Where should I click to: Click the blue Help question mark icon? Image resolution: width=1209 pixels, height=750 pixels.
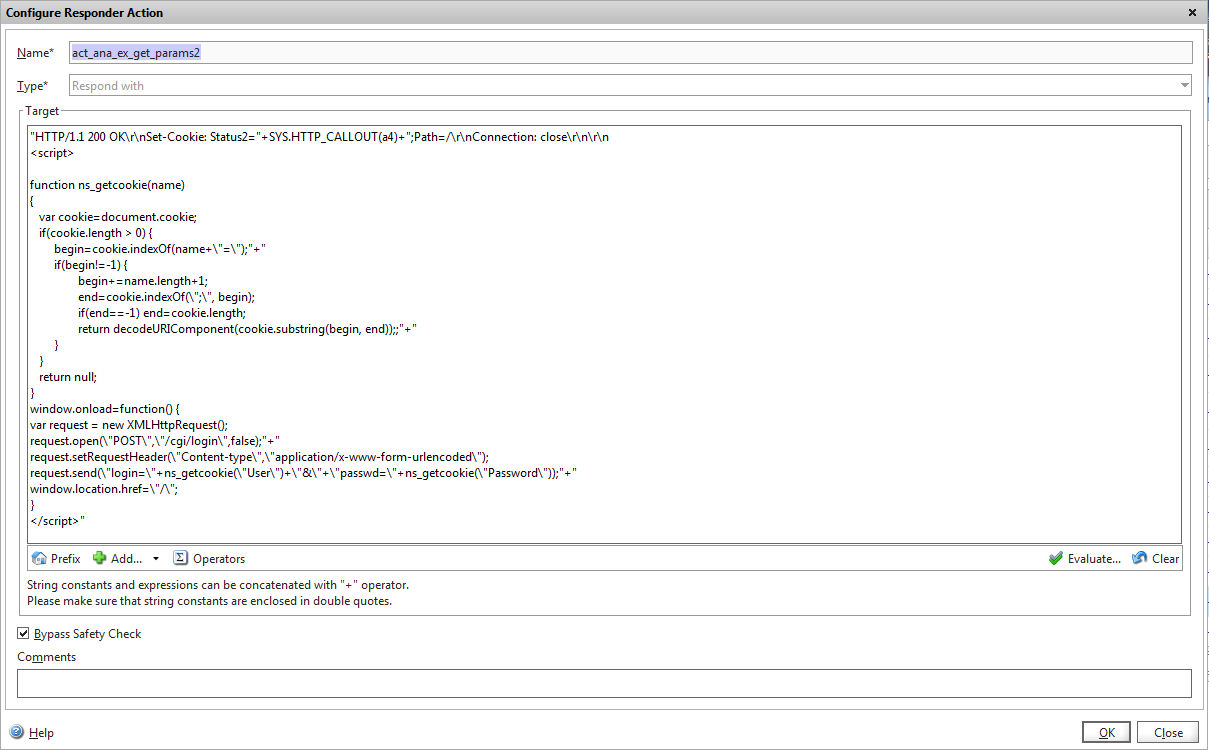(16, 732)
